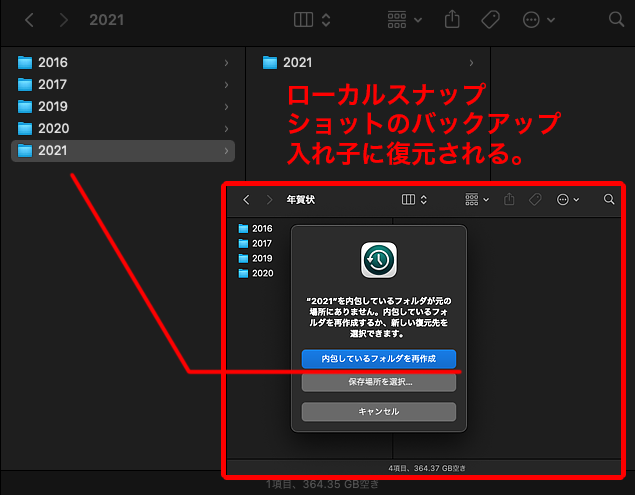Click dialog message about "2021" folder
635x495 pixels.
click(x=379, y=317)
